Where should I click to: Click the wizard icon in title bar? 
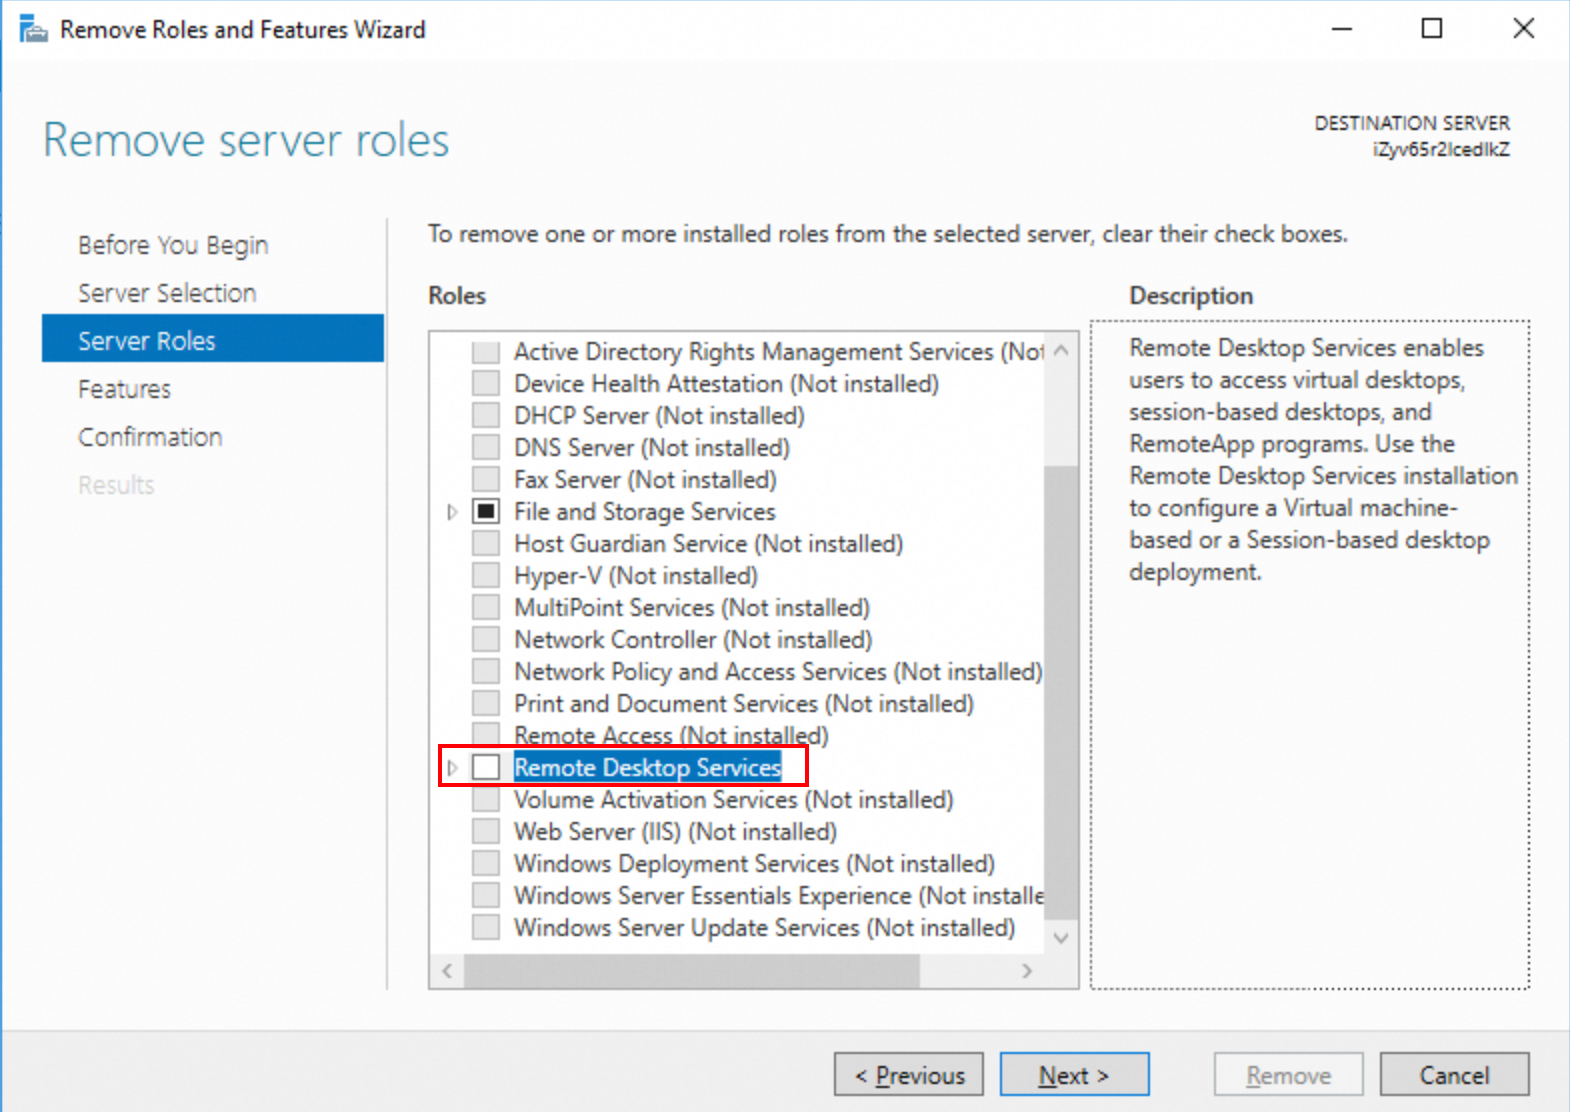(x=33, y=29)
